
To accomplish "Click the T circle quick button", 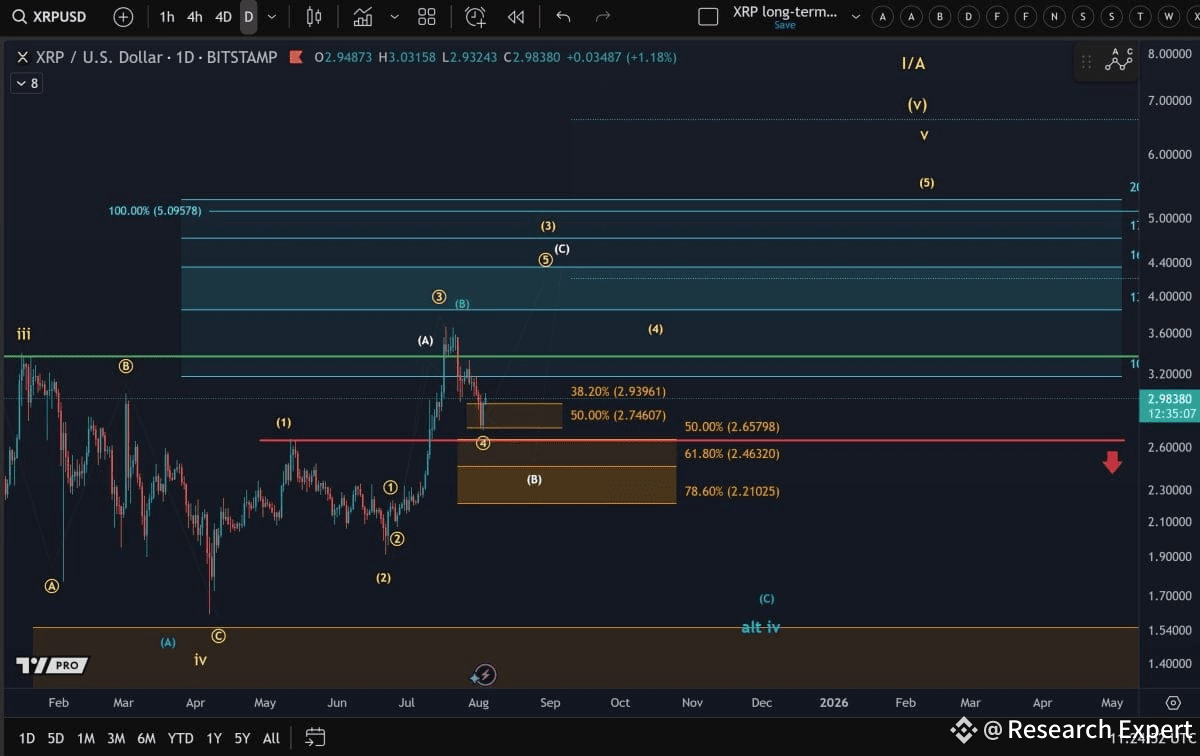I will click(1141, 17).
